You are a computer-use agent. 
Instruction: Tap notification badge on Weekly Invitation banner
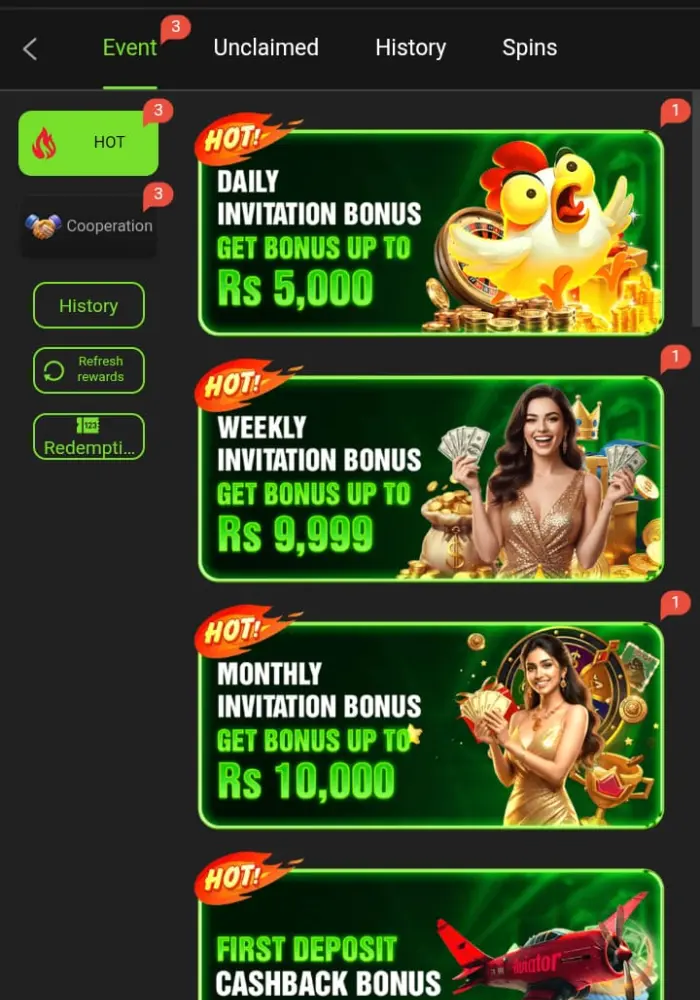point(674,358)
